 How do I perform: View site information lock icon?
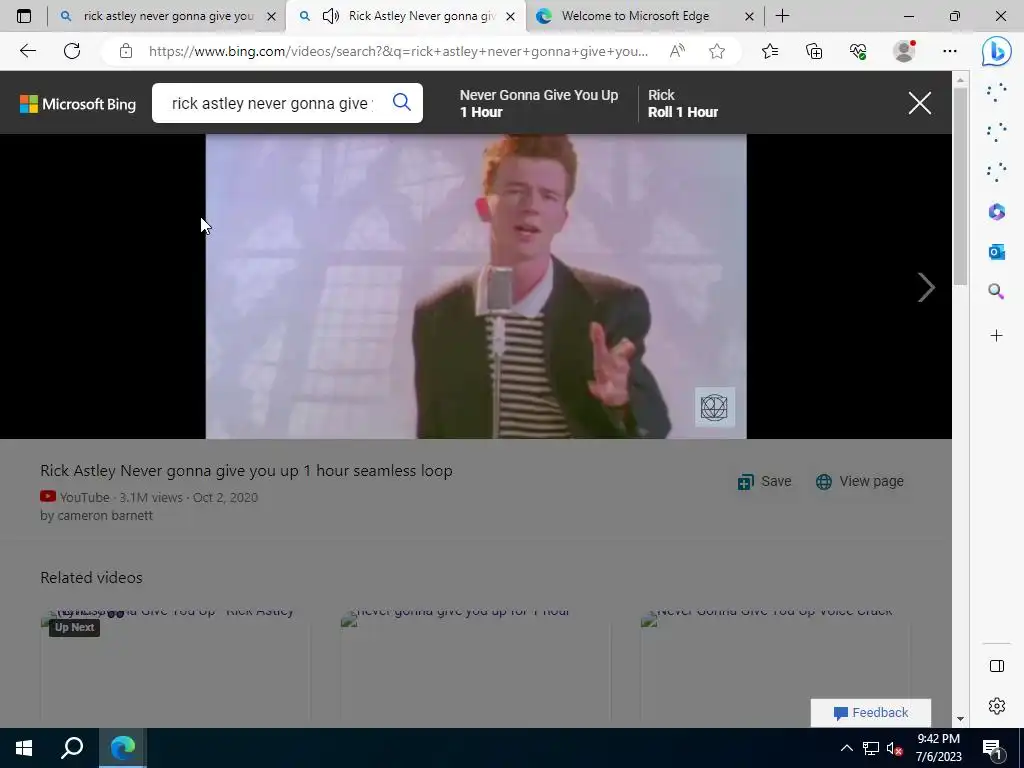coord(126,51)
